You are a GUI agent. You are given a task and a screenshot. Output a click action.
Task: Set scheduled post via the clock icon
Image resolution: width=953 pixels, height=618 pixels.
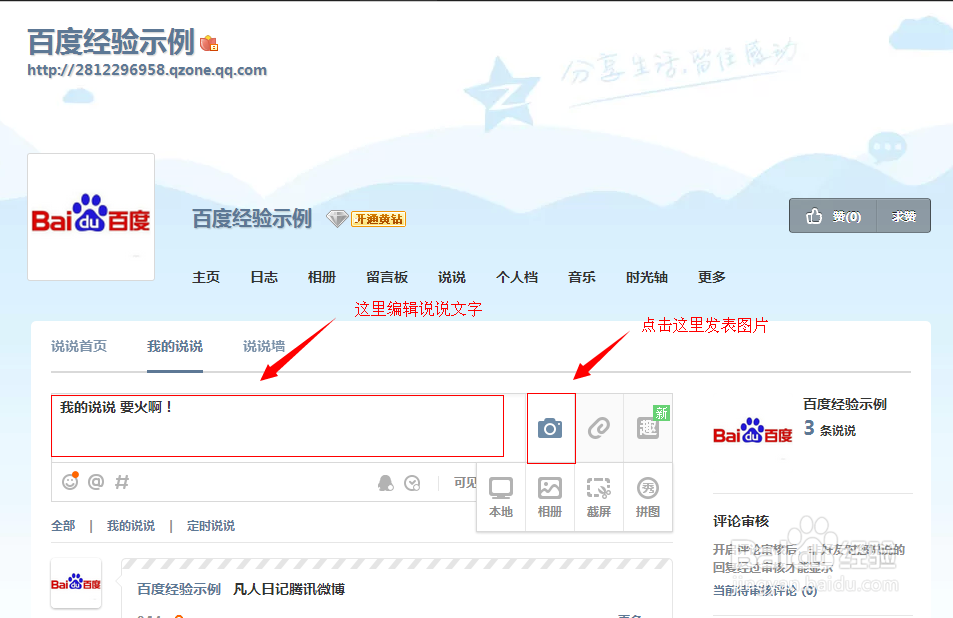[411, 482]
